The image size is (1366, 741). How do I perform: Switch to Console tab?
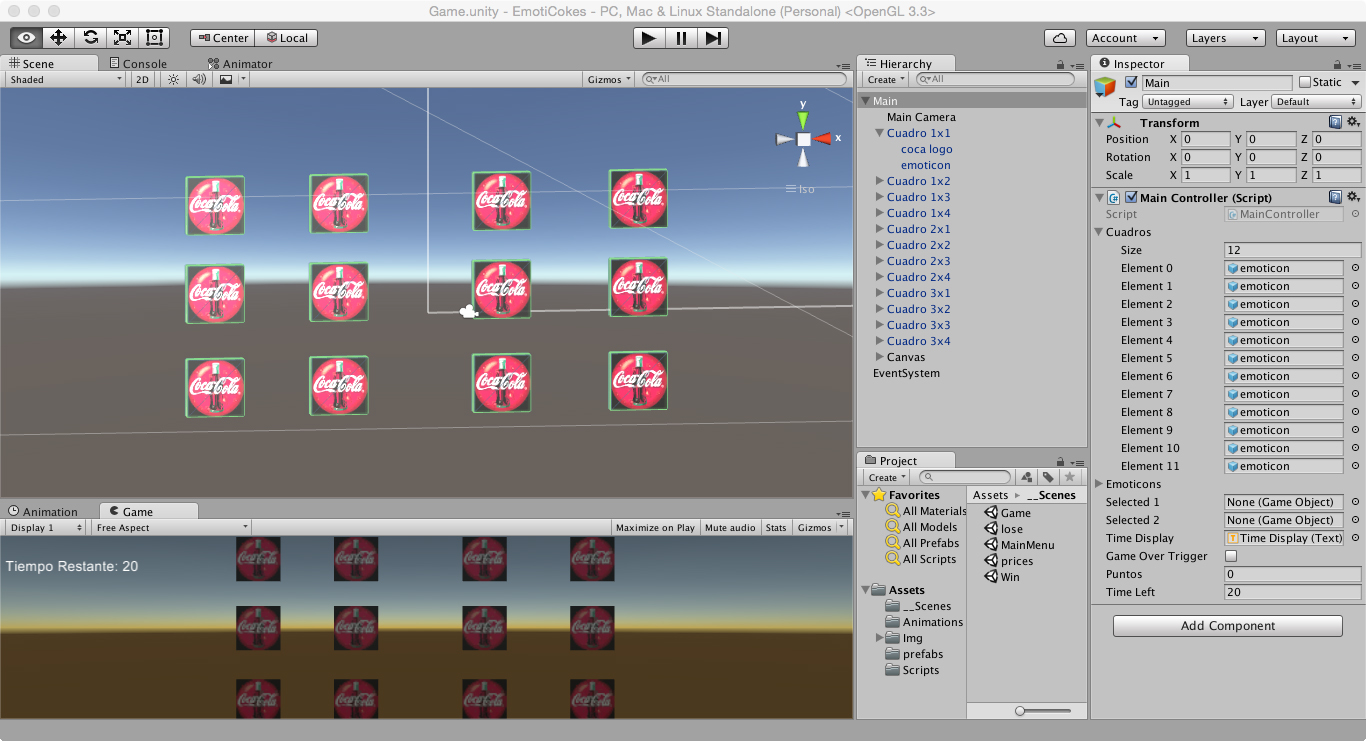(x=137, y=63)
